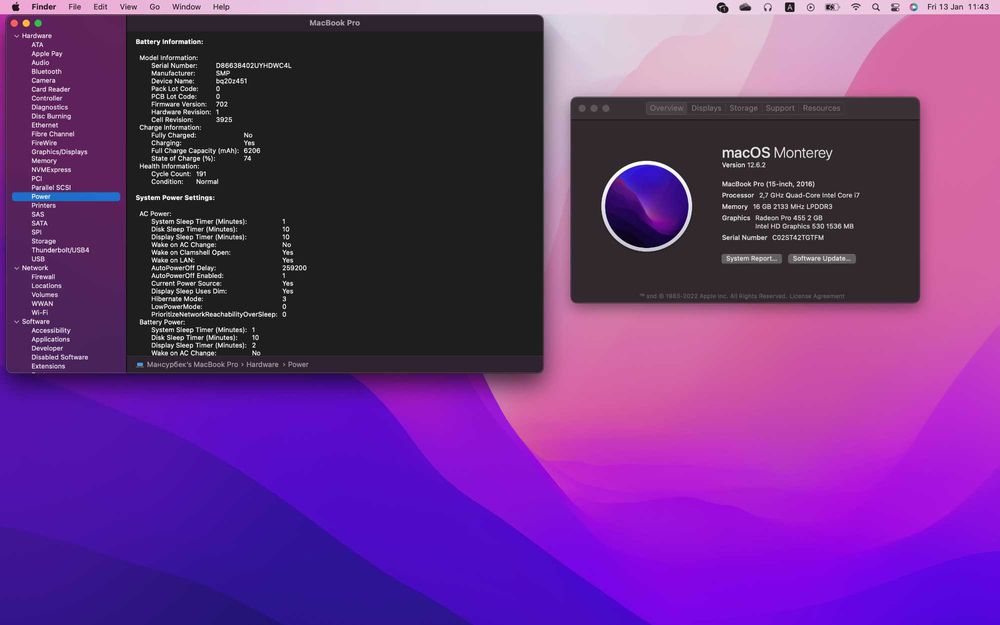1000x625 pixels.
Task: Open the Window menu
Action: [186, 7]
